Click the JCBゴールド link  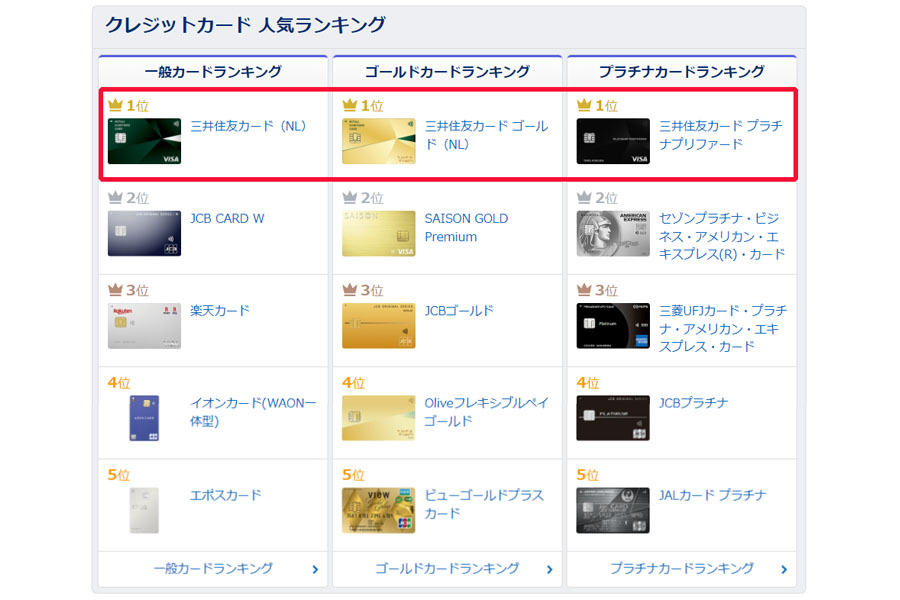tap(459, 311)
